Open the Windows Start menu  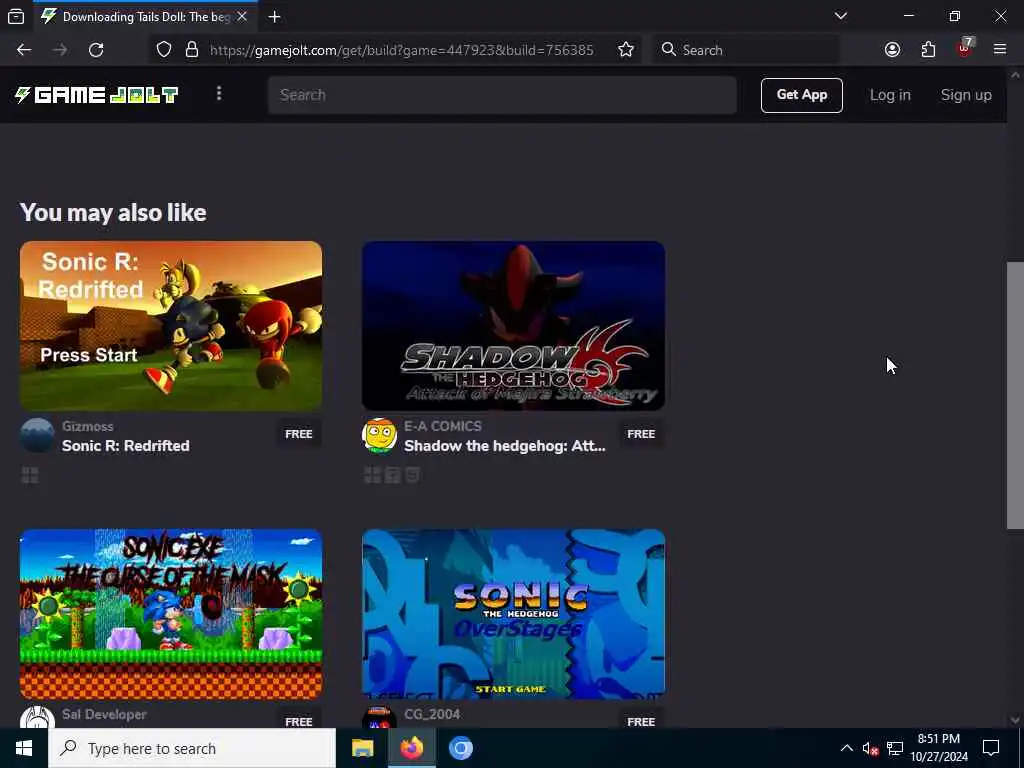pos(24,748)
